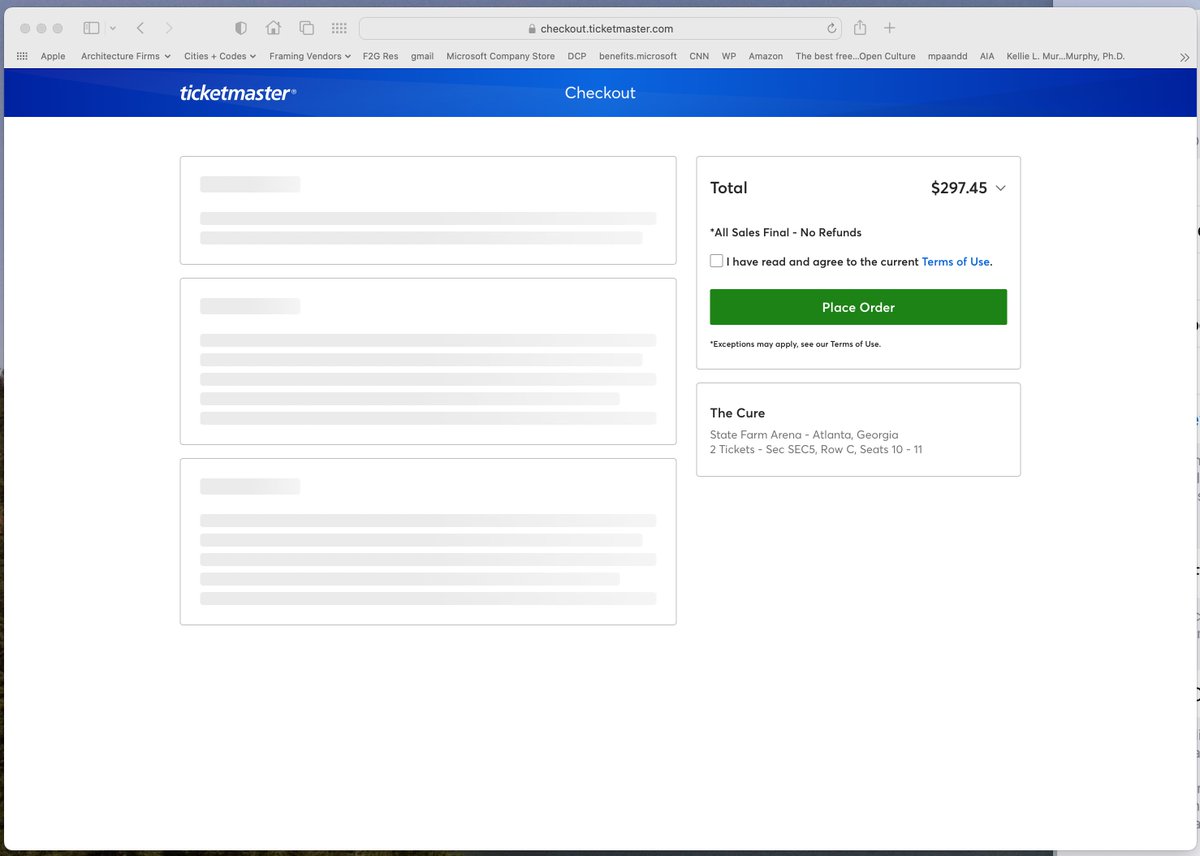This screenshot has height=856, width=1200.
Task: Click the Checkout page heading
Action: tap(600, 93)
